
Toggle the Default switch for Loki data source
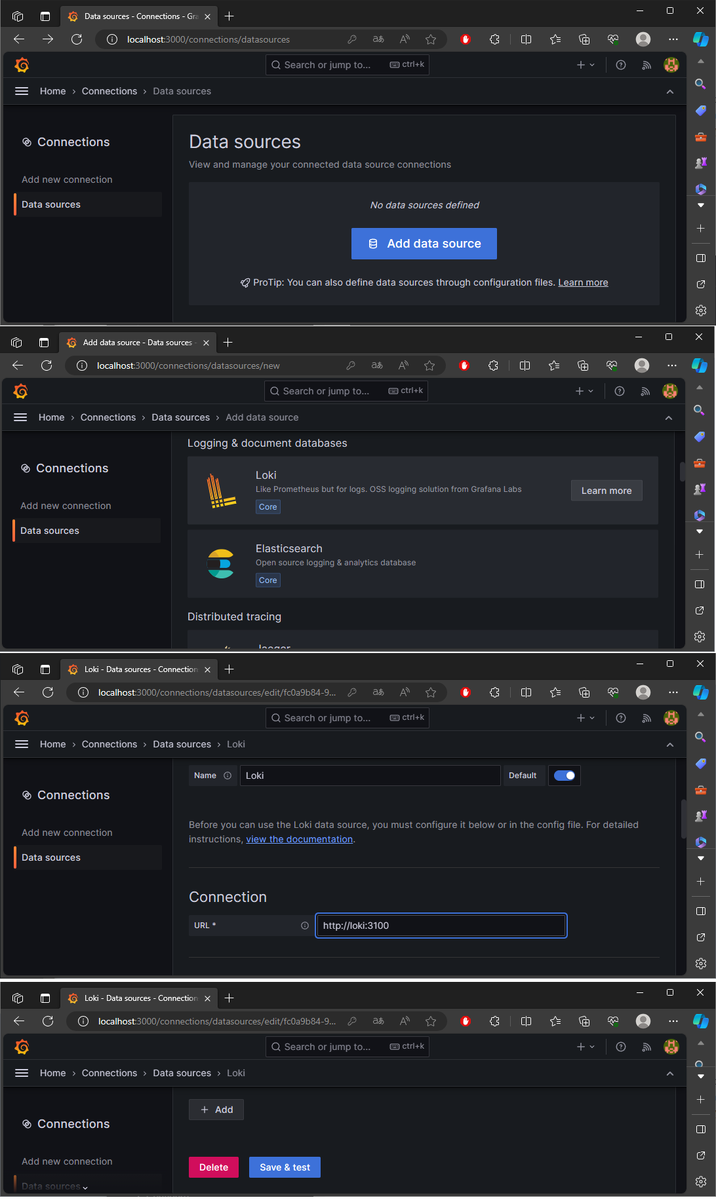564,775
